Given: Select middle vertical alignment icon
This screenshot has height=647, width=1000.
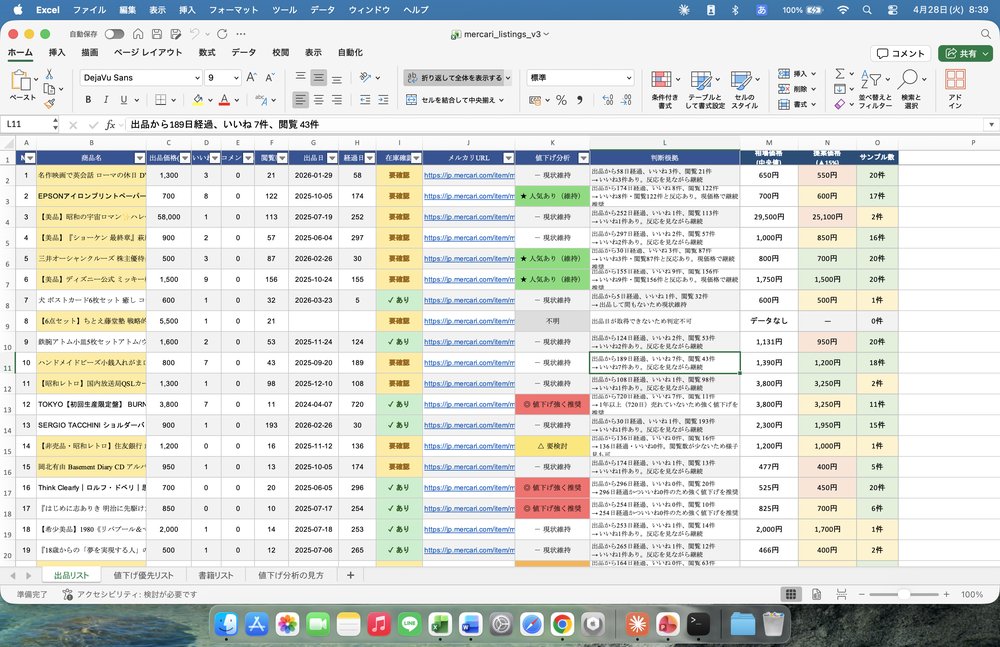Looking at the screenshot, I should point(318,78).
